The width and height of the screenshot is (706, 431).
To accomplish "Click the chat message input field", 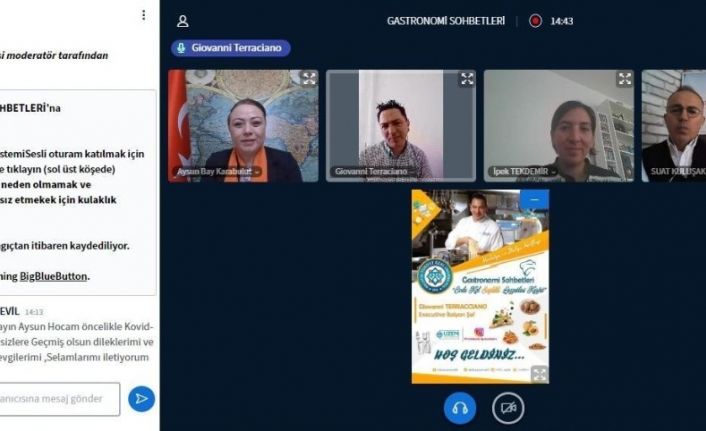I will tap(60, 398).
